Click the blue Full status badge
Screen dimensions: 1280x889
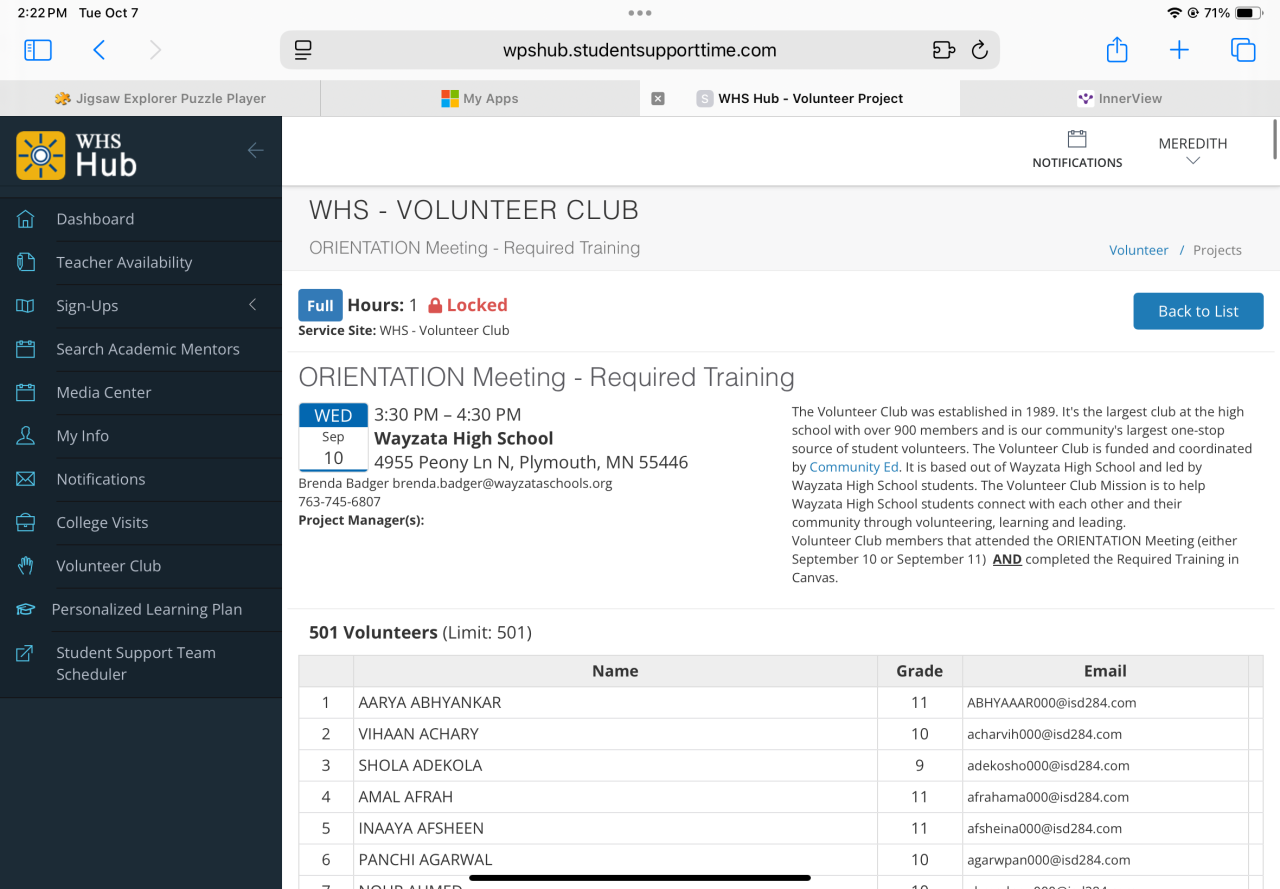pyautogui.click(x=320, y=306)
